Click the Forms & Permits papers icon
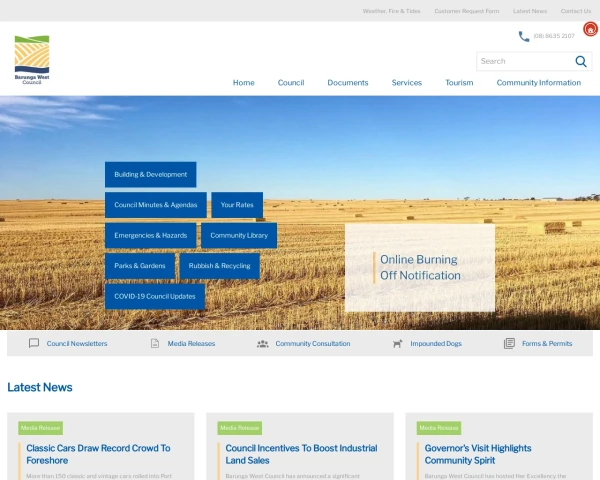600x480 pixels. 509,343
